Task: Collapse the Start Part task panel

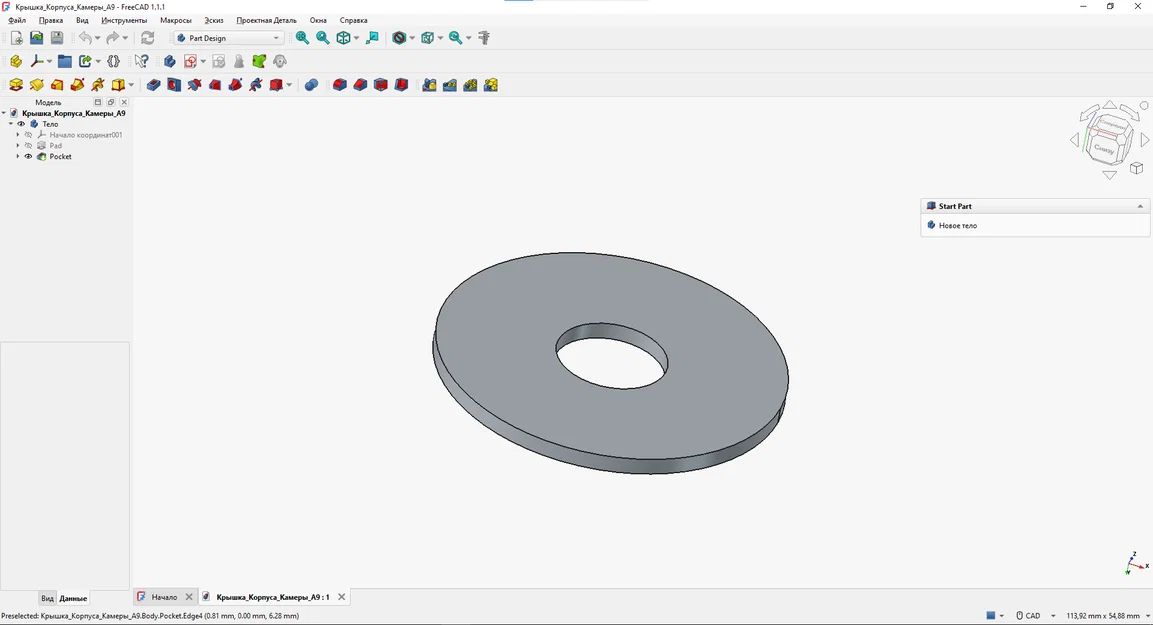Action: coord(1140,207)
